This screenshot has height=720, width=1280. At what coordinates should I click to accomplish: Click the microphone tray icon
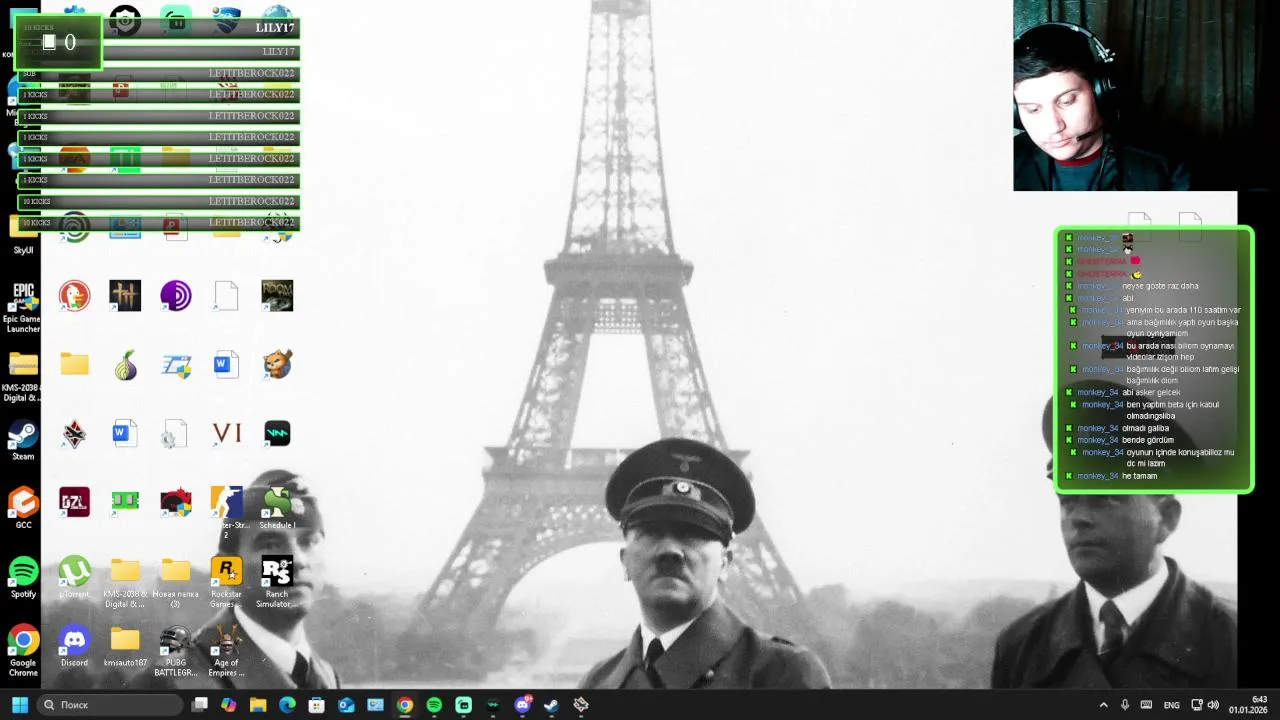pyautogui.click(x=1125, y=705)
